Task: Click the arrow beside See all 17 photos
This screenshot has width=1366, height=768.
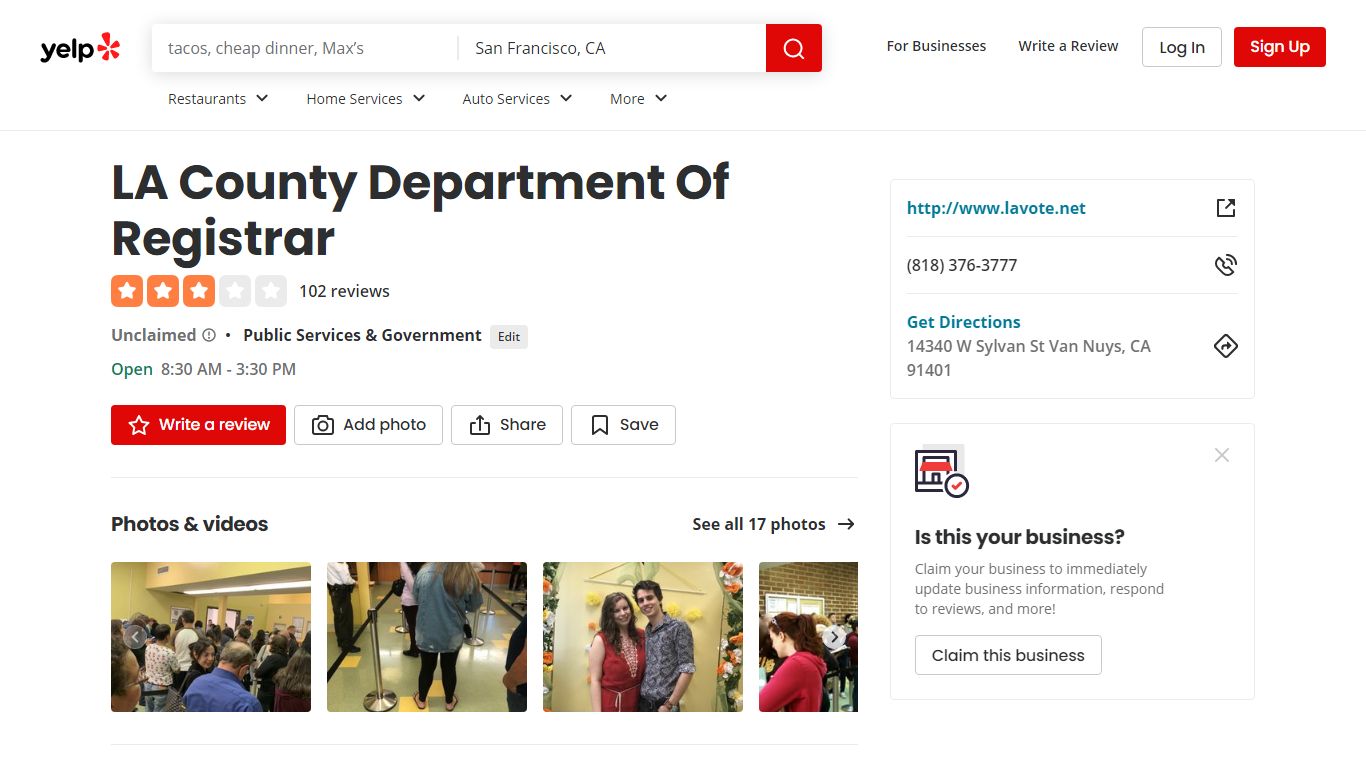Action: [x=846, y=524]
